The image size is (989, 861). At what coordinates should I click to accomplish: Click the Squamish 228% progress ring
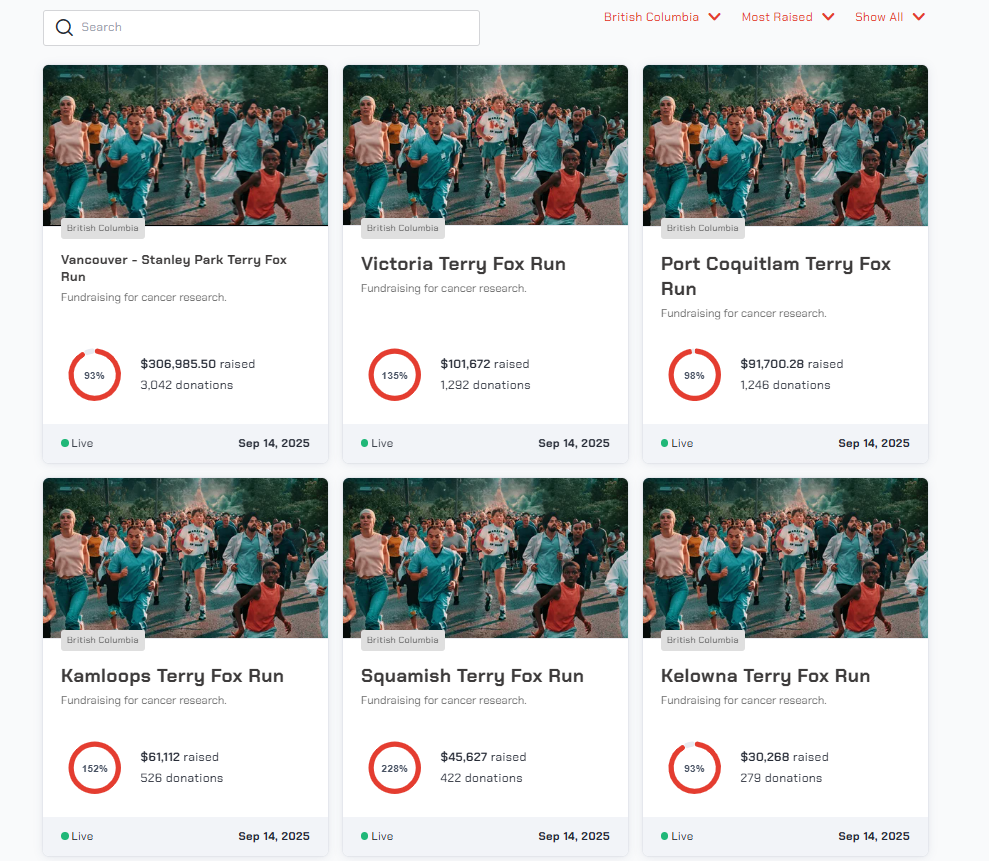[394, 768]
